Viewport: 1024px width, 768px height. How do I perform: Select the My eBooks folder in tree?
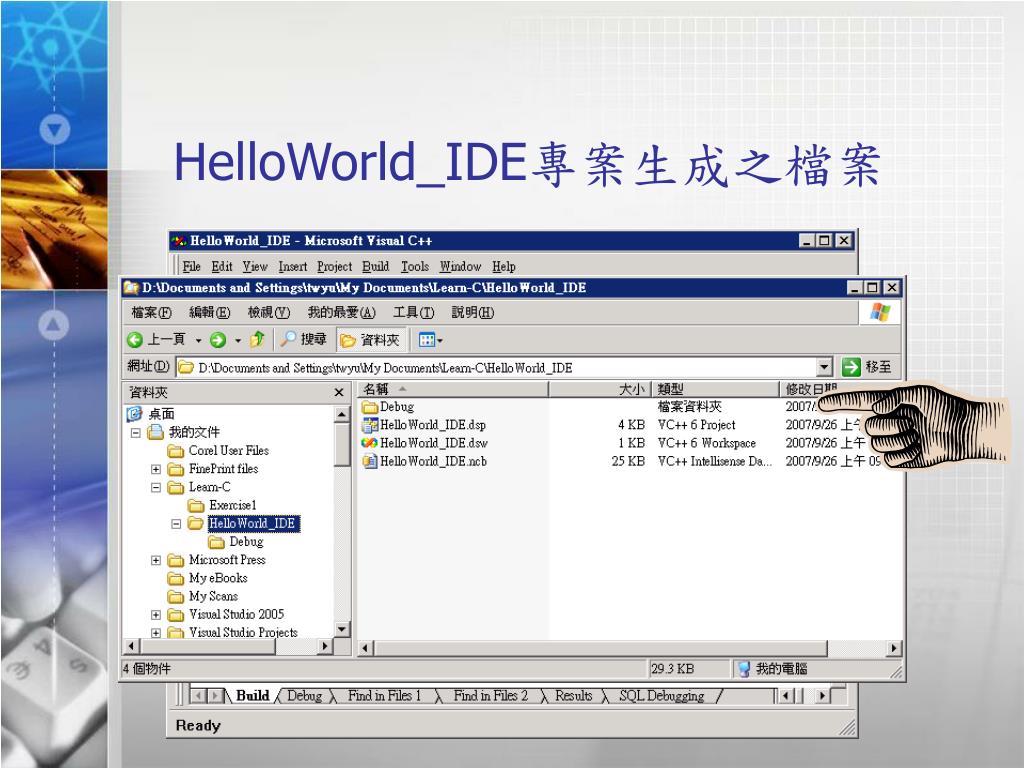click(x=218, y=579)
